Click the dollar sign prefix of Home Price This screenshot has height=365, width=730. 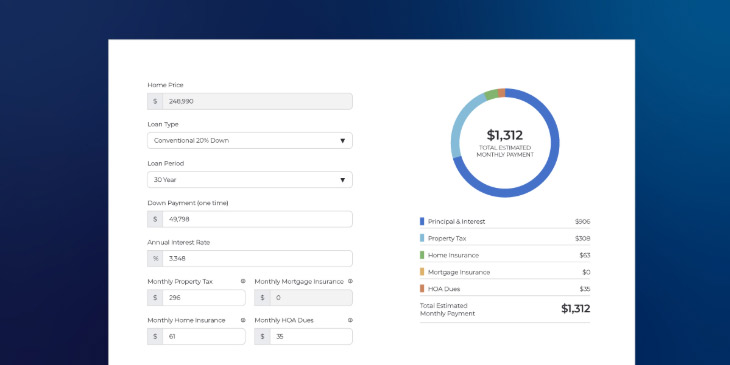tap(155, 101)
